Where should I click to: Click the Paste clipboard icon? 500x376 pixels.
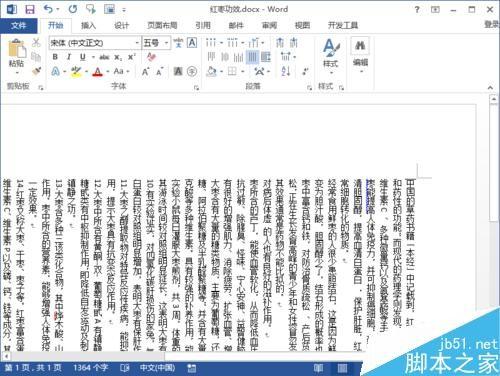17,48
